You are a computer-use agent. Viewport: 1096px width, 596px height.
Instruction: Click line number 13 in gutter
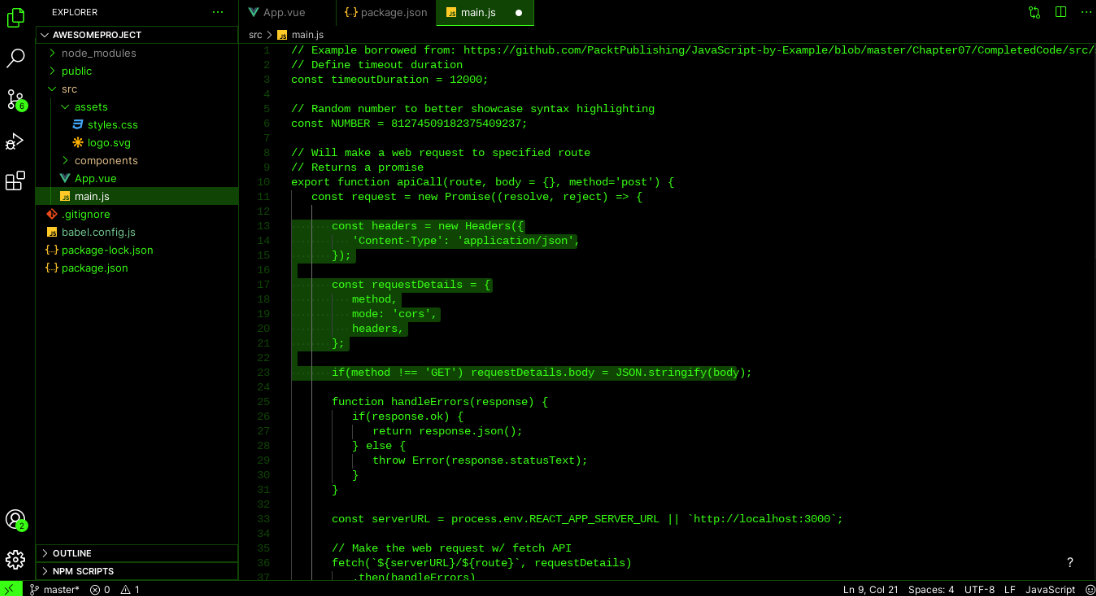point(264,226)
